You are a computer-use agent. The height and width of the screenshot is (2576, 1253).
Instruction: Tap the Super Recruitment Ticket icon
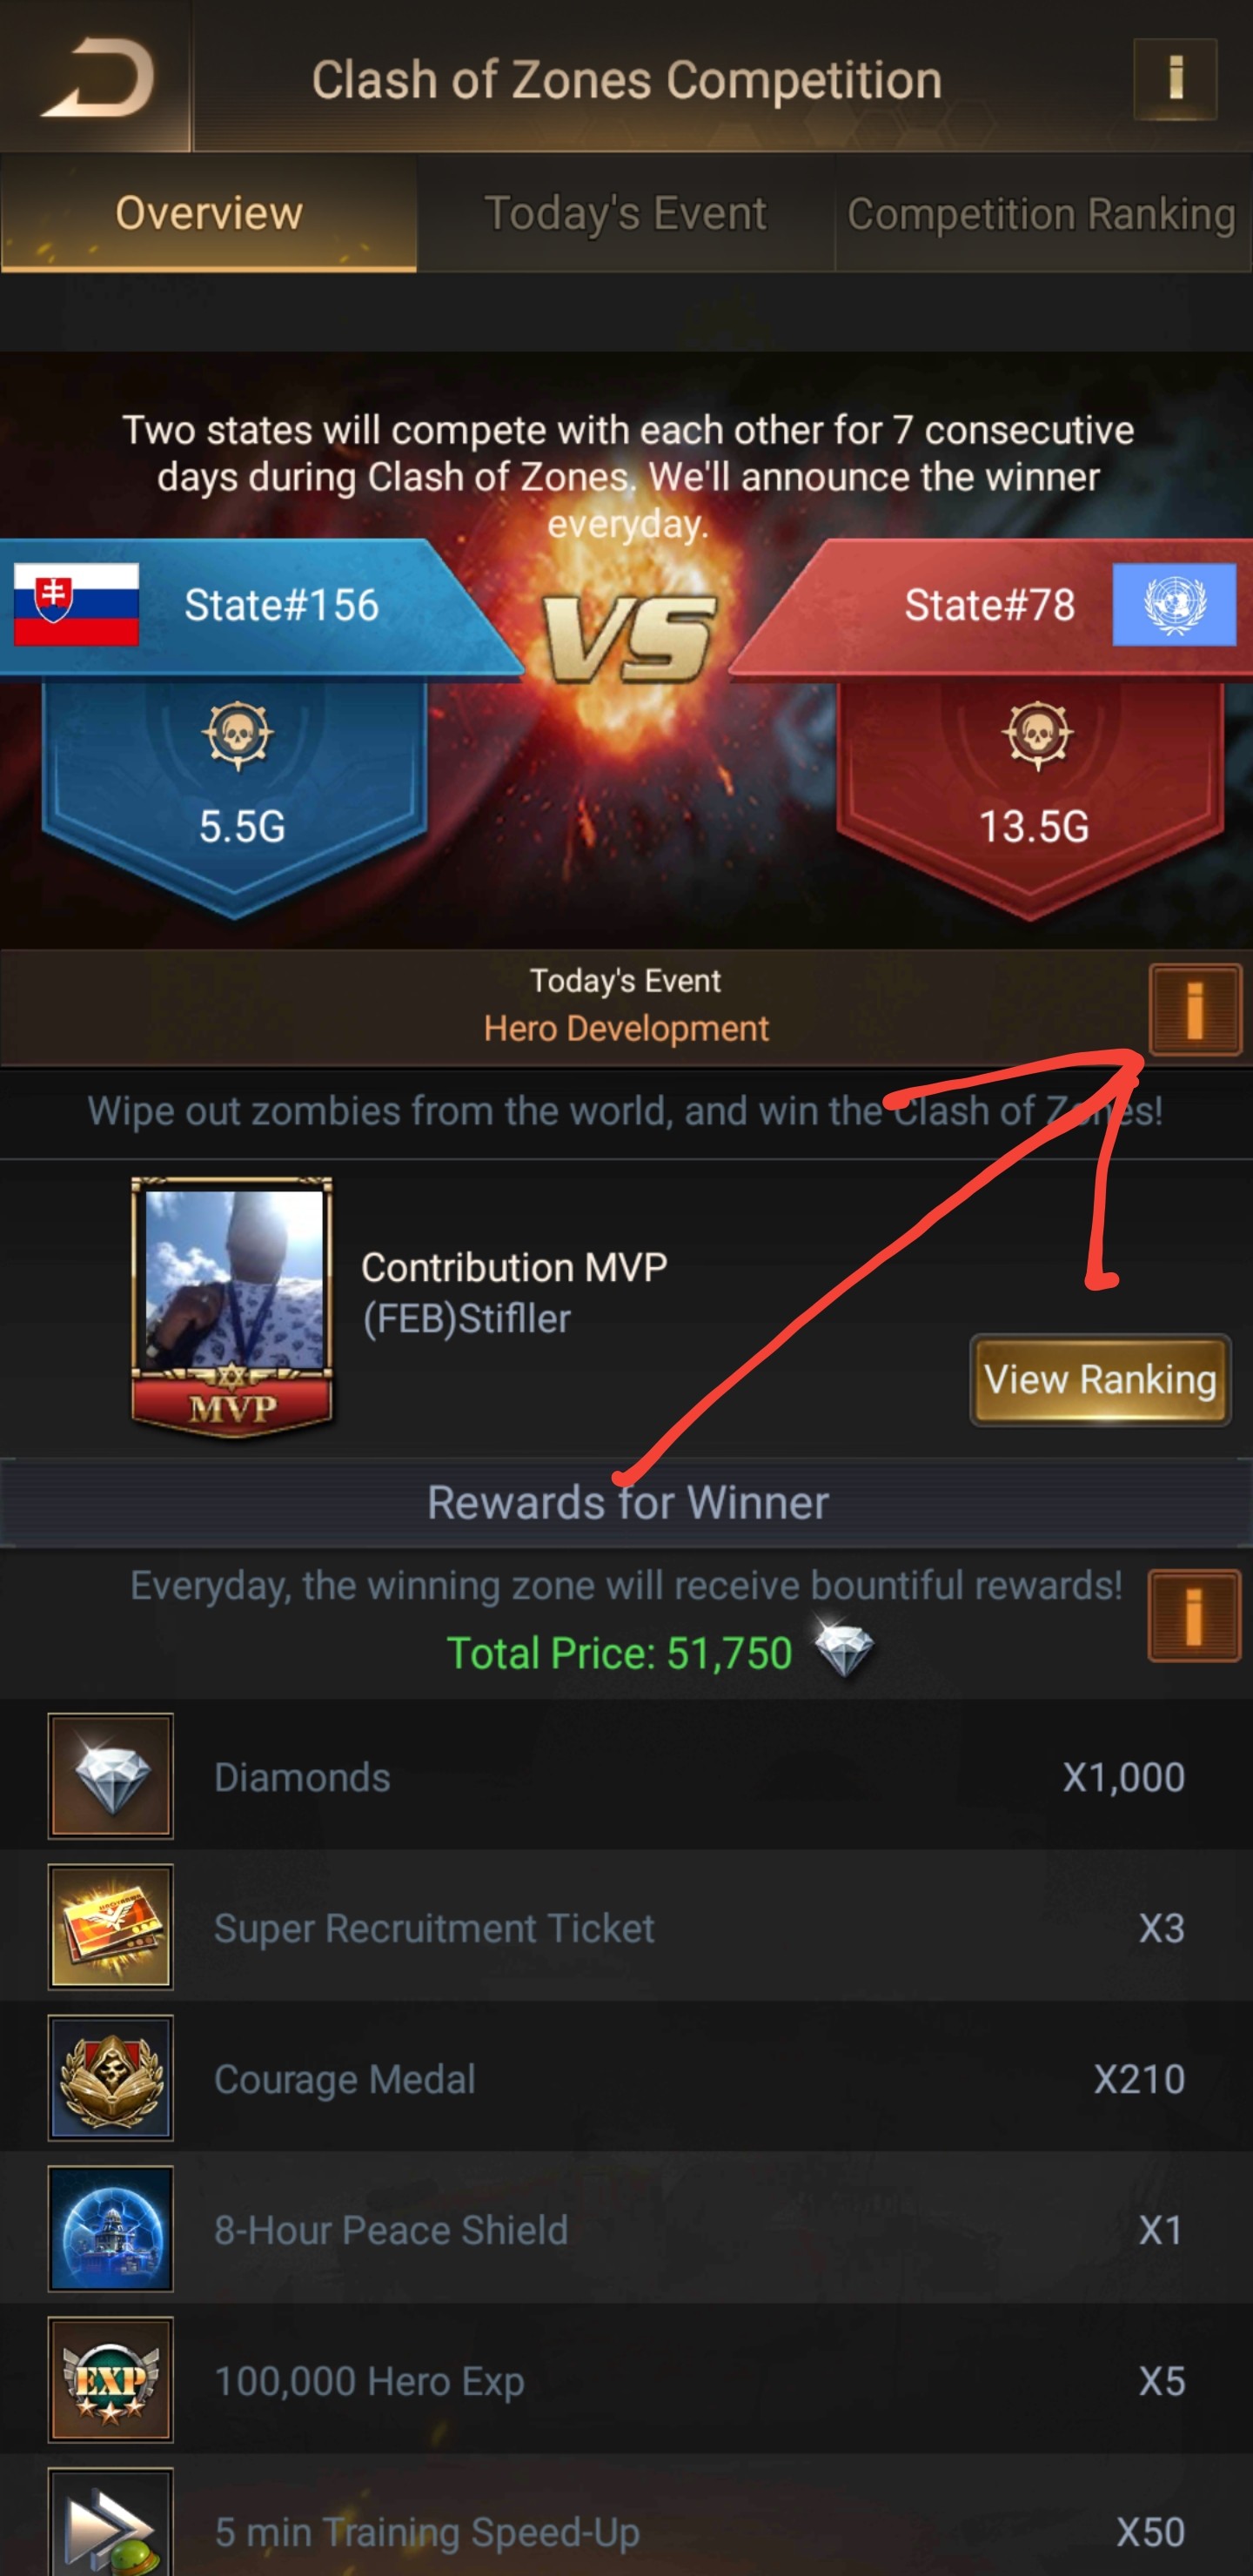110,1927
